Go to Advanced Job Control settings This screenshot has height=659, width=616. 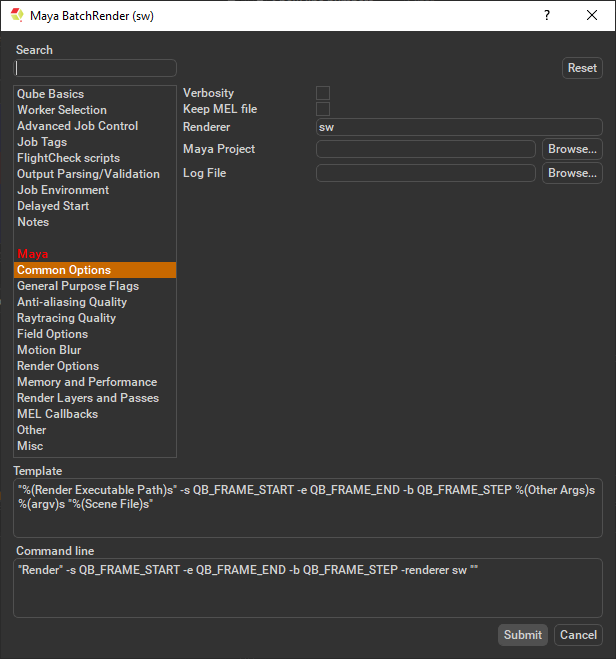77,126
